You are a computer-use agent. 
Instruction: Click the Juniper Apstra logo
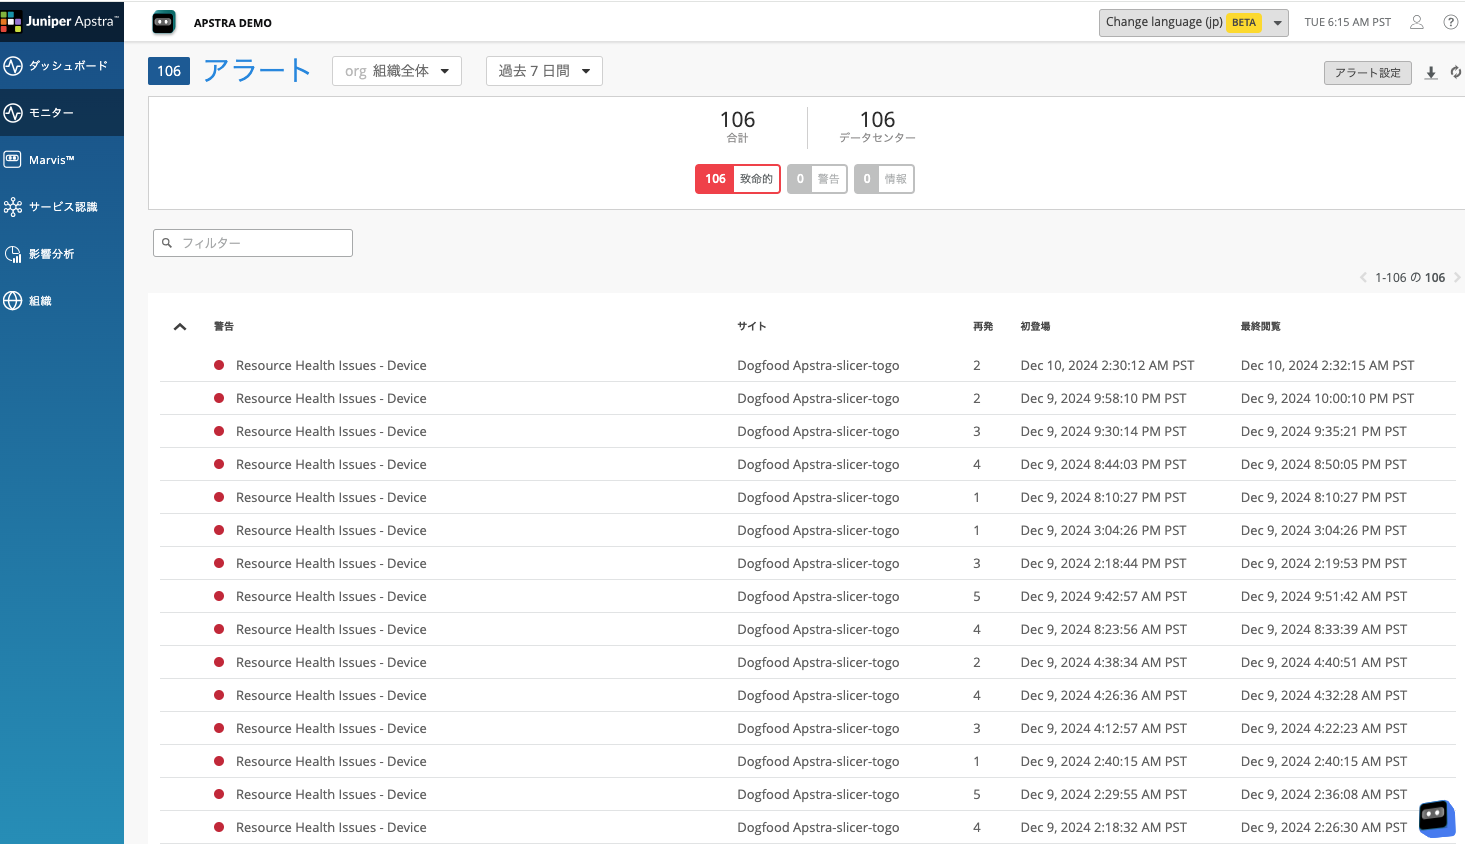[61, 21]
